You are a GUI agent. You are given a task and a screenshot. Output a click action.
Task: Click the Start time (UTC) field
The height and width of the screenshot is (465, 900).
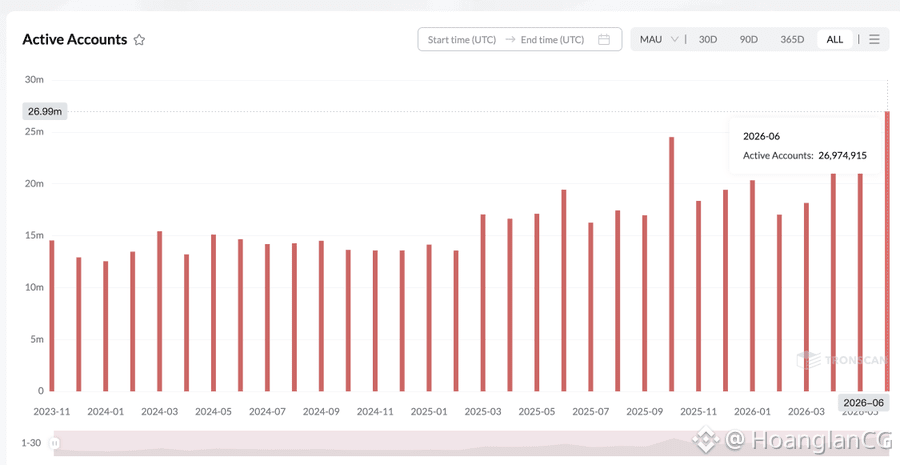(x=461, y=40)
